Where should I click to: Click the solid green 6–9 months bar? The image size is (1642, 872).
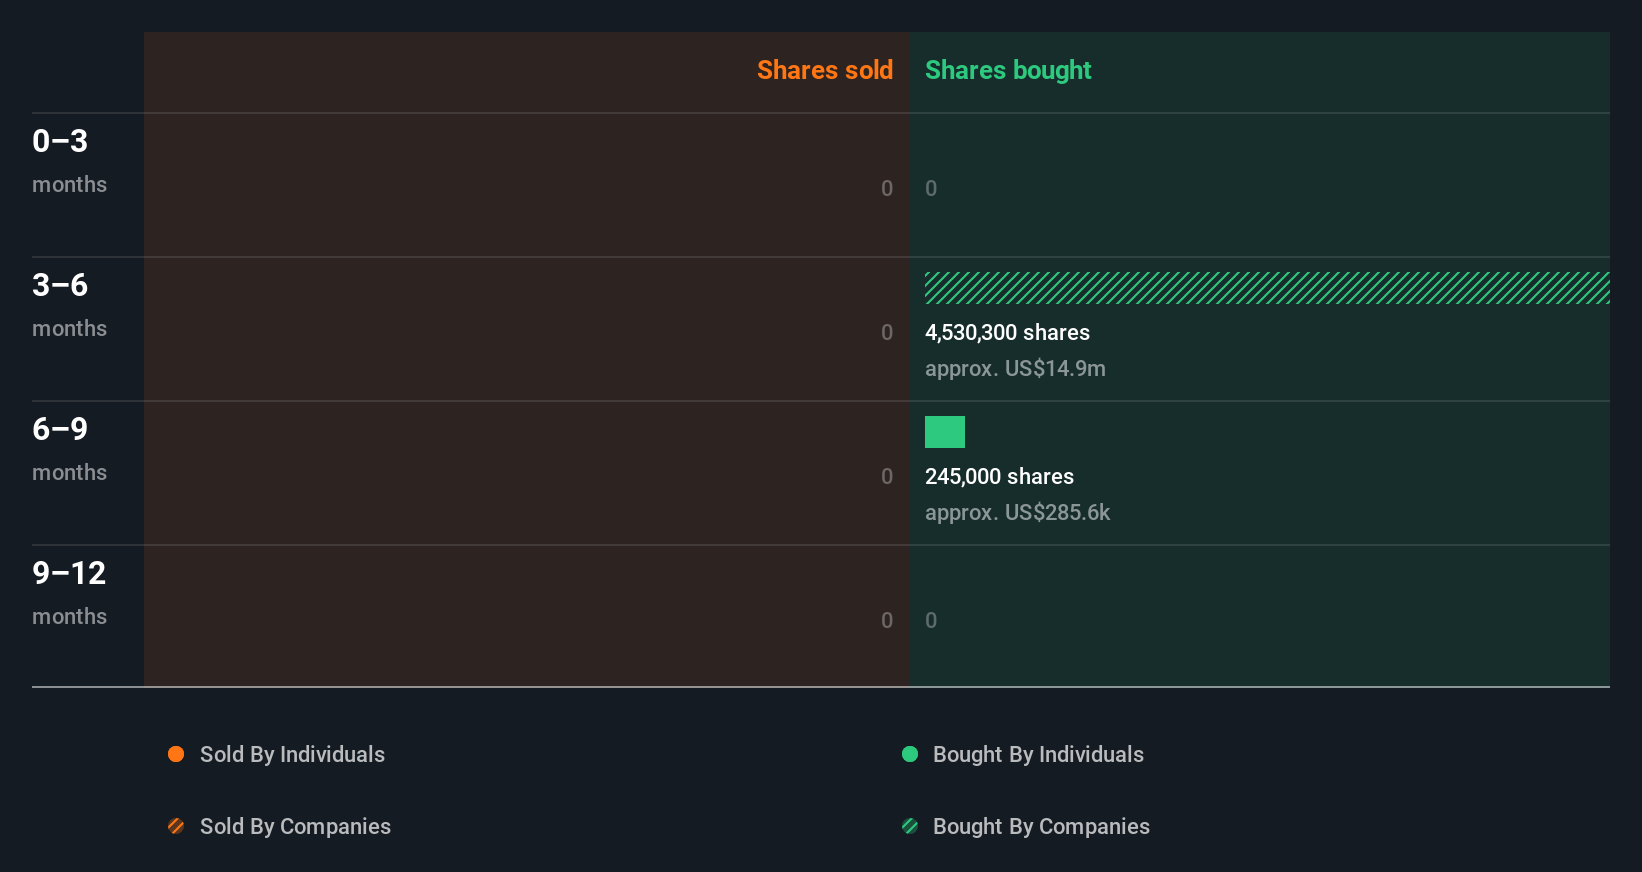pos(945,432)
